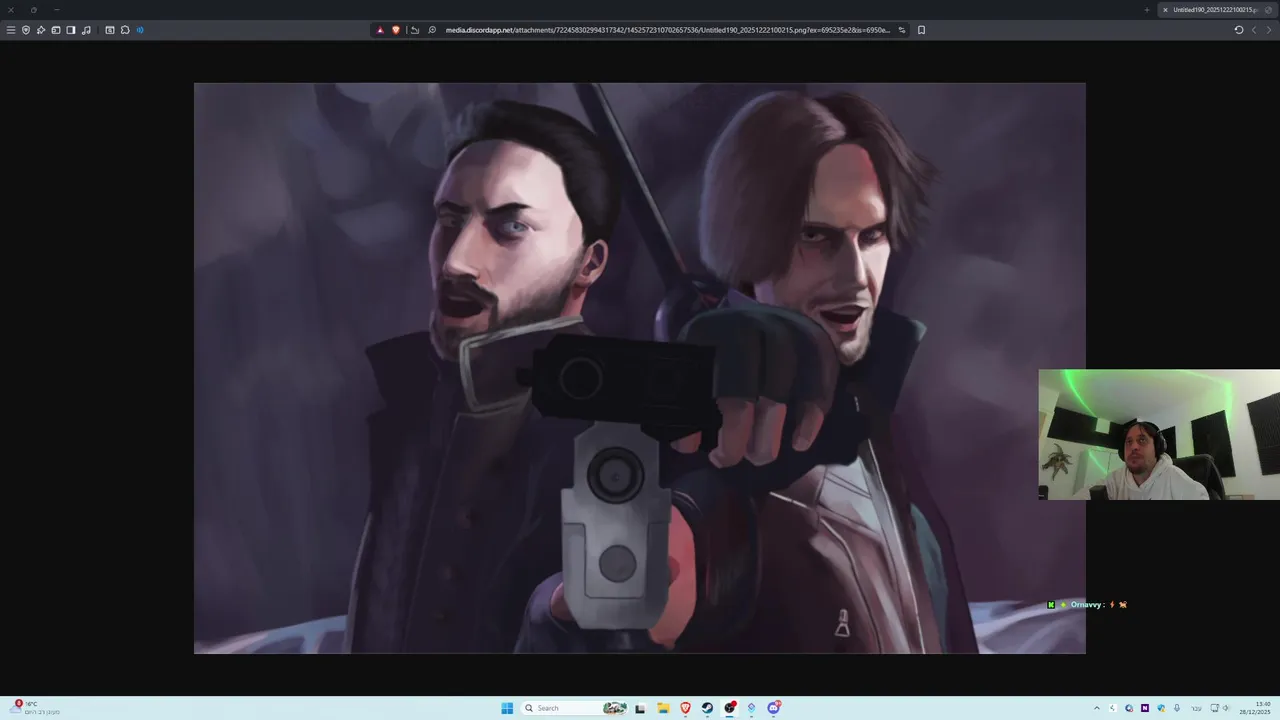Click the blue audio speaker icon in toolbar
1280x720 pixels.
click(140, 30)
